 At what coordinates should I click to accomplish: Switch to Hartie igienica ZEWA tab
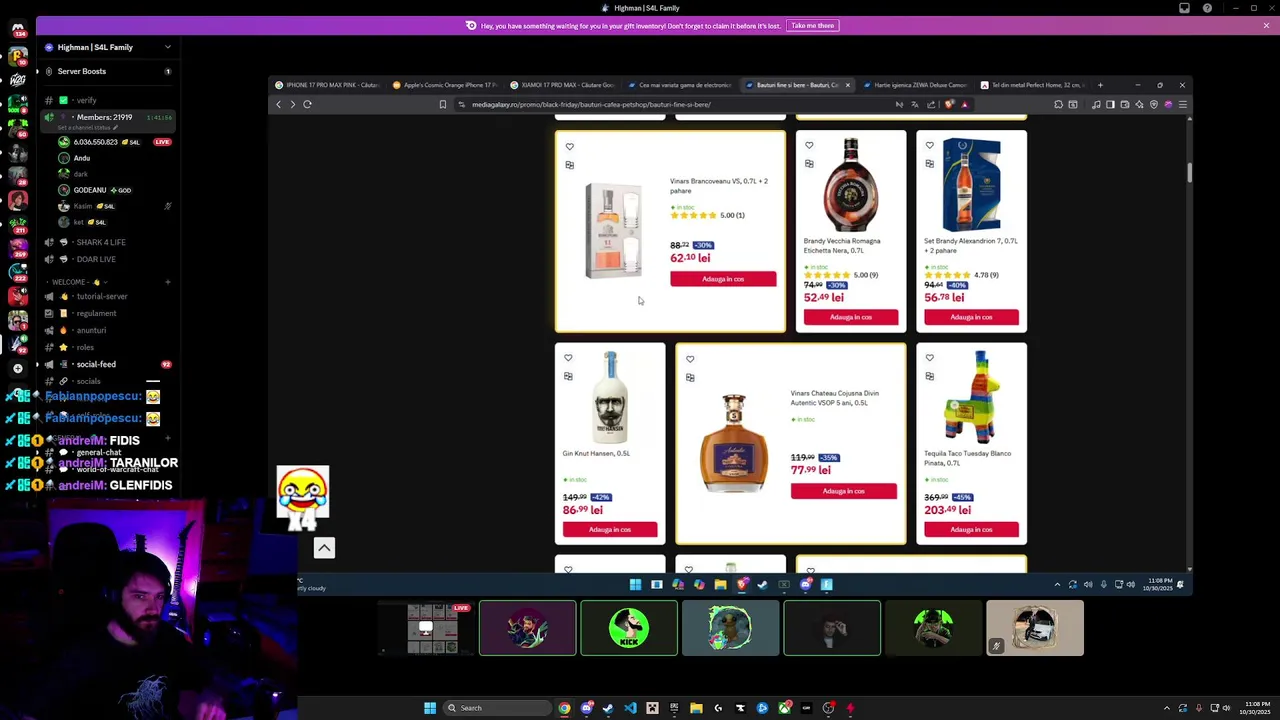pyautogui.click(x=915, y=85)
